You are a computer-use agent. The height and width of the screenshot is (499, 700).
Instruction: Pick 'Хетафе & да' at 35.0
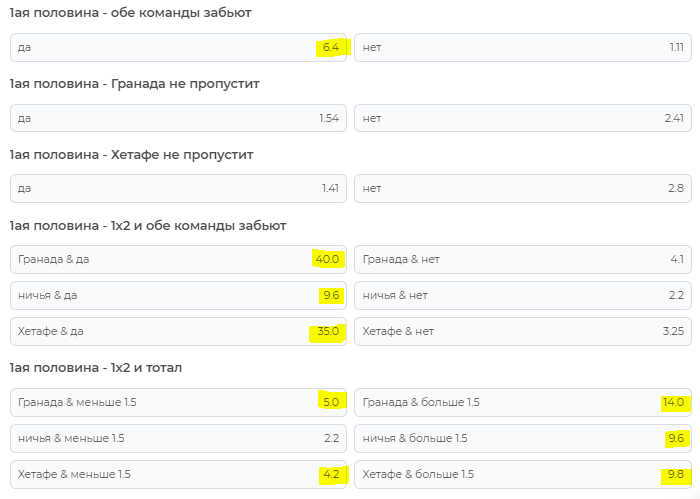tap(178, 331)
